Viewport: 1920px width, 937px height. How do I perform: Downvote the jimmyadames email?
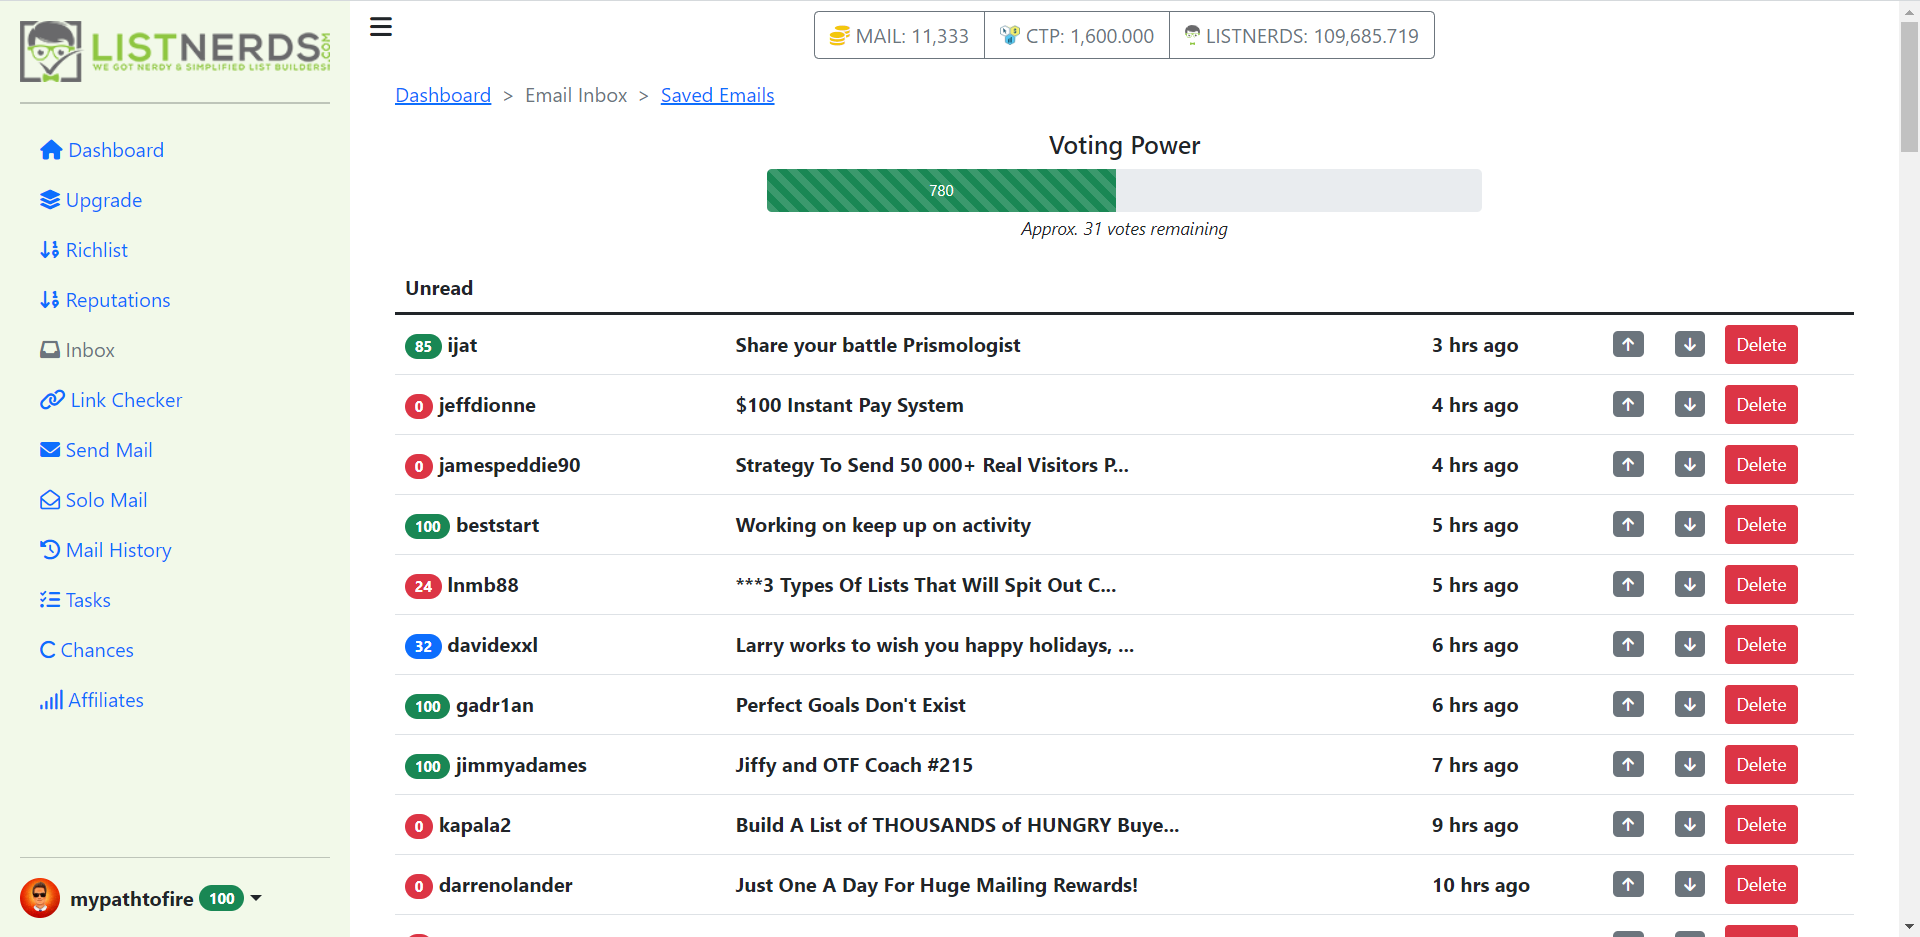coord(1690,765)
